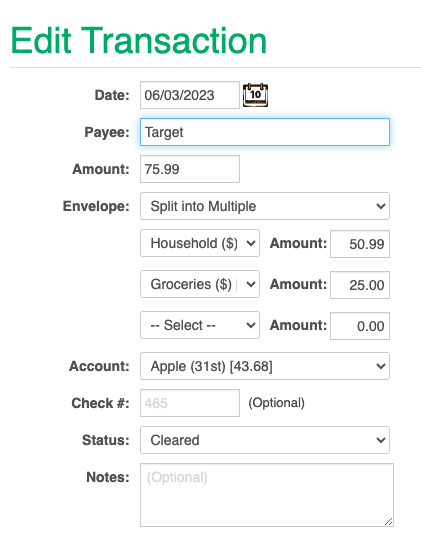Edit the total Amount field 75.99
Image resolution: width=421 pixels, height=536 pixels.
(x=190, y=169)
